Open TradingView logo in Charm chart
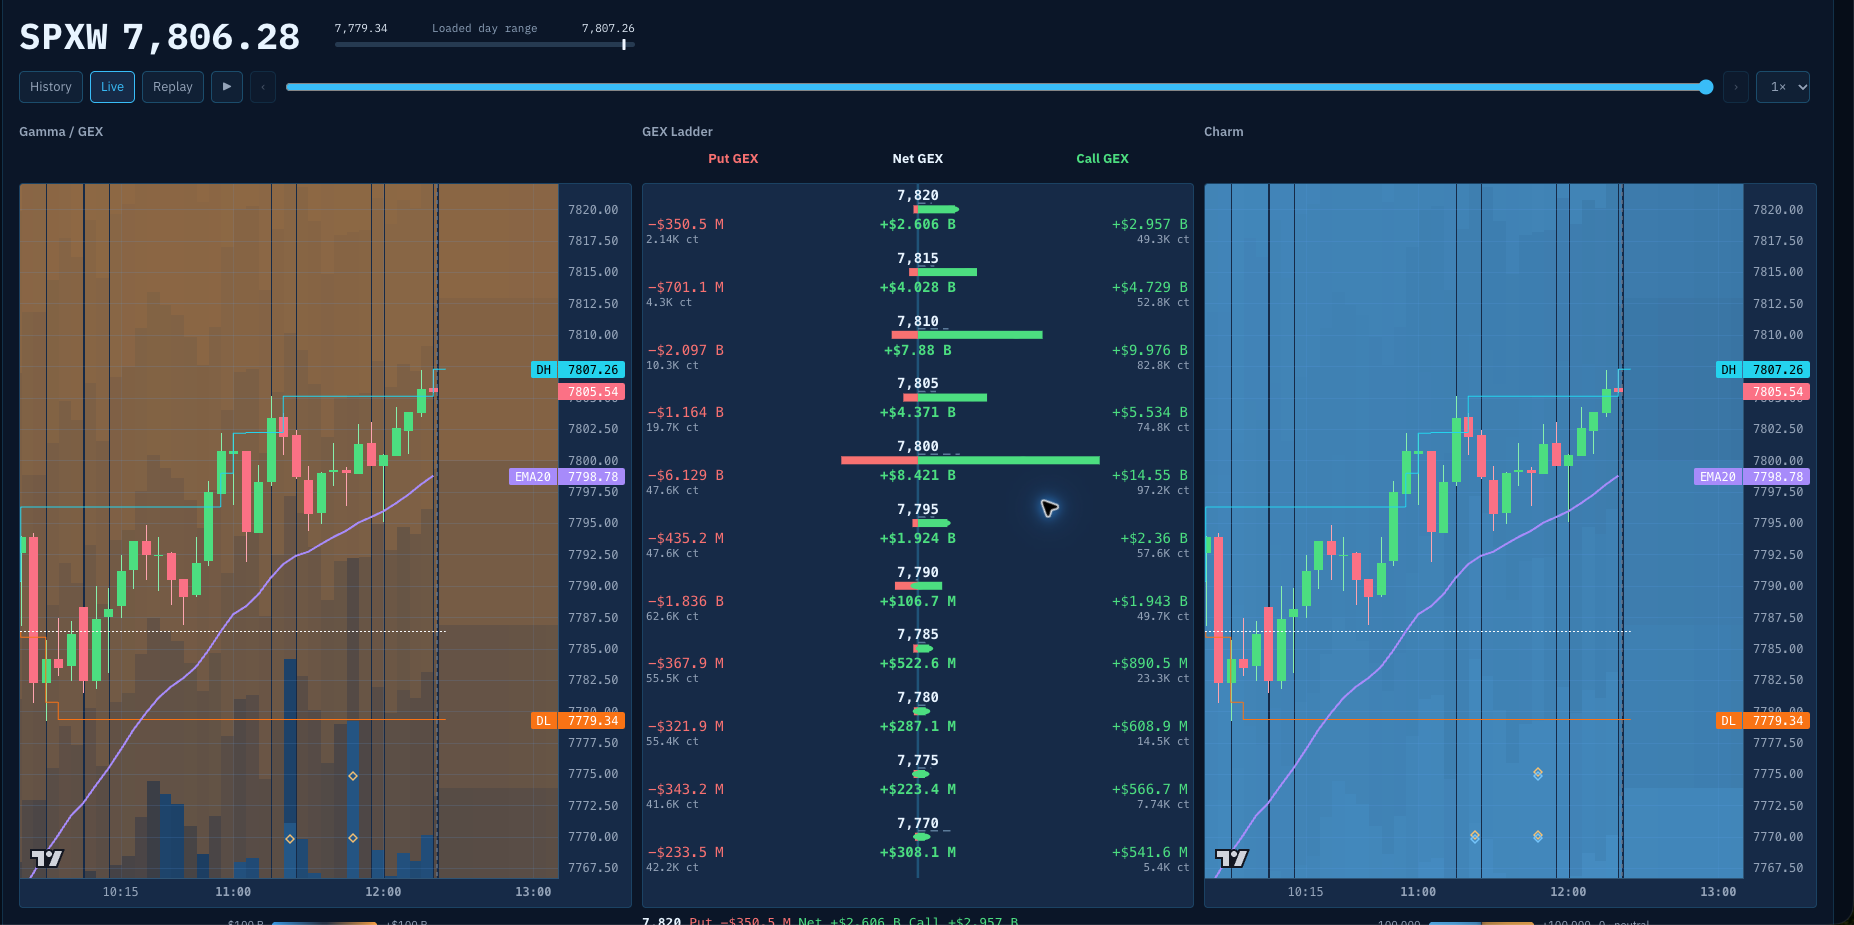This screenshot has width=1854, height=925. coord(1232,858)
